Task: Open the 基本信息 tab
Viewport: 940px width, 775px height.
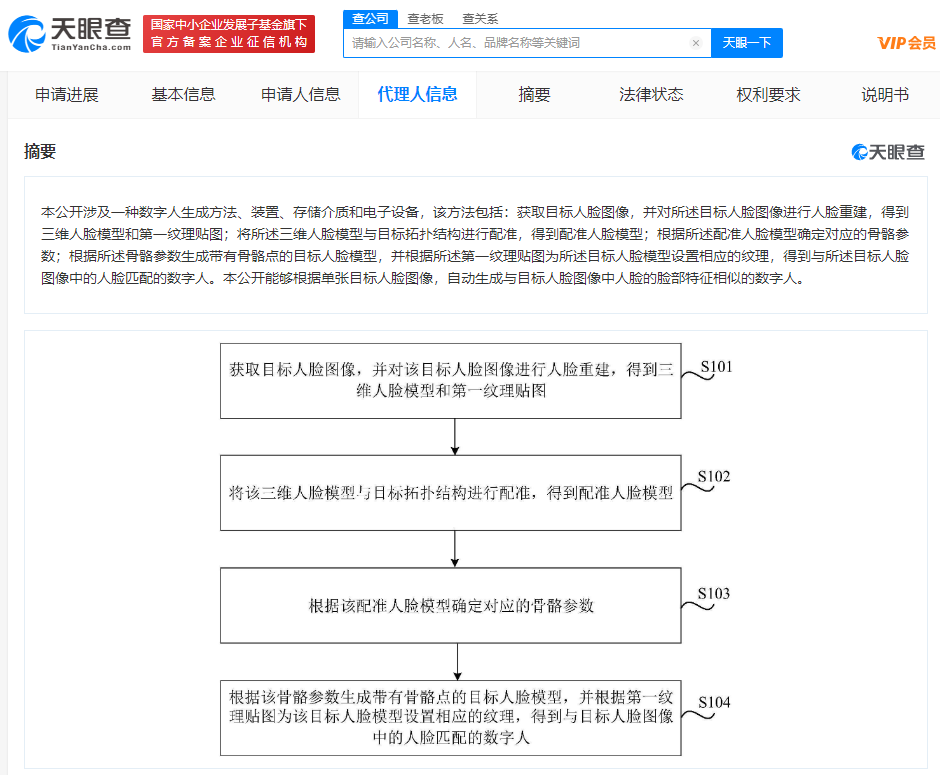Action: 183,95
